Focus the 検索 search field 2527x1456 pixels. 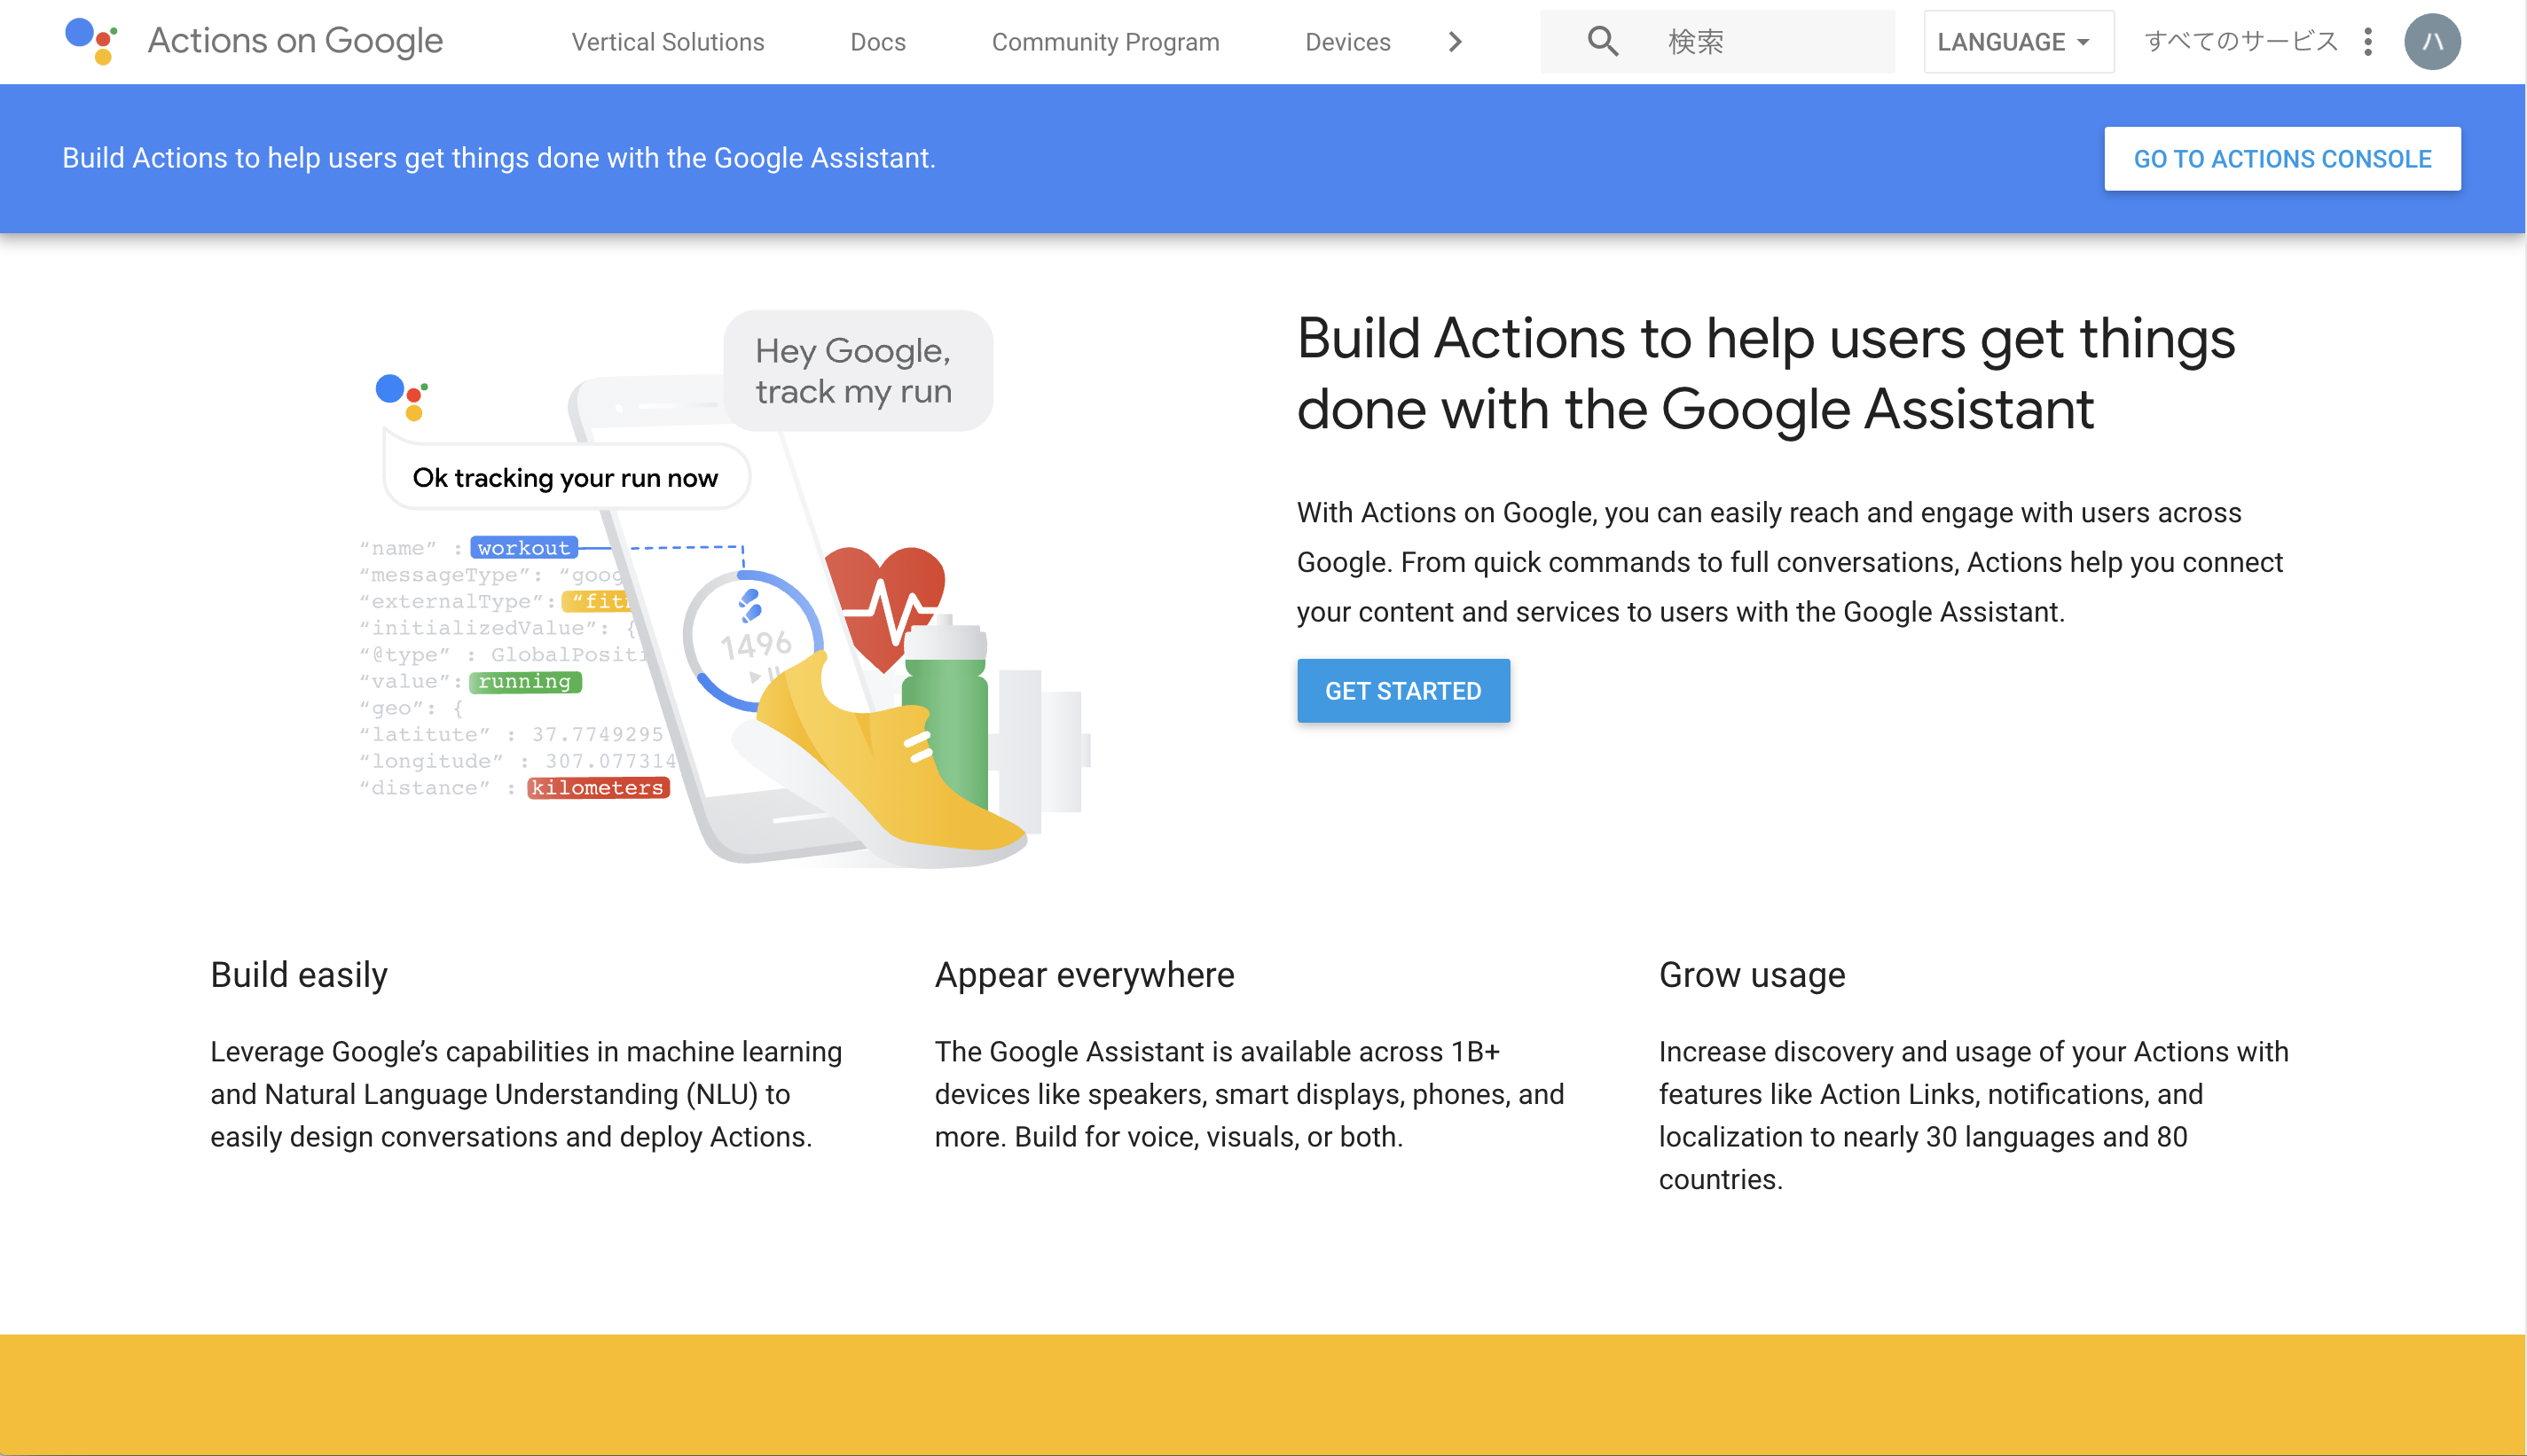coord(1717,42)
